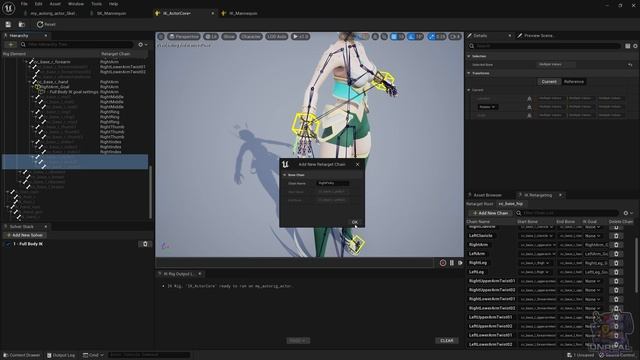640x360 pixels.
Task: Pause the viewport animation playback
Action: (452, 263)
